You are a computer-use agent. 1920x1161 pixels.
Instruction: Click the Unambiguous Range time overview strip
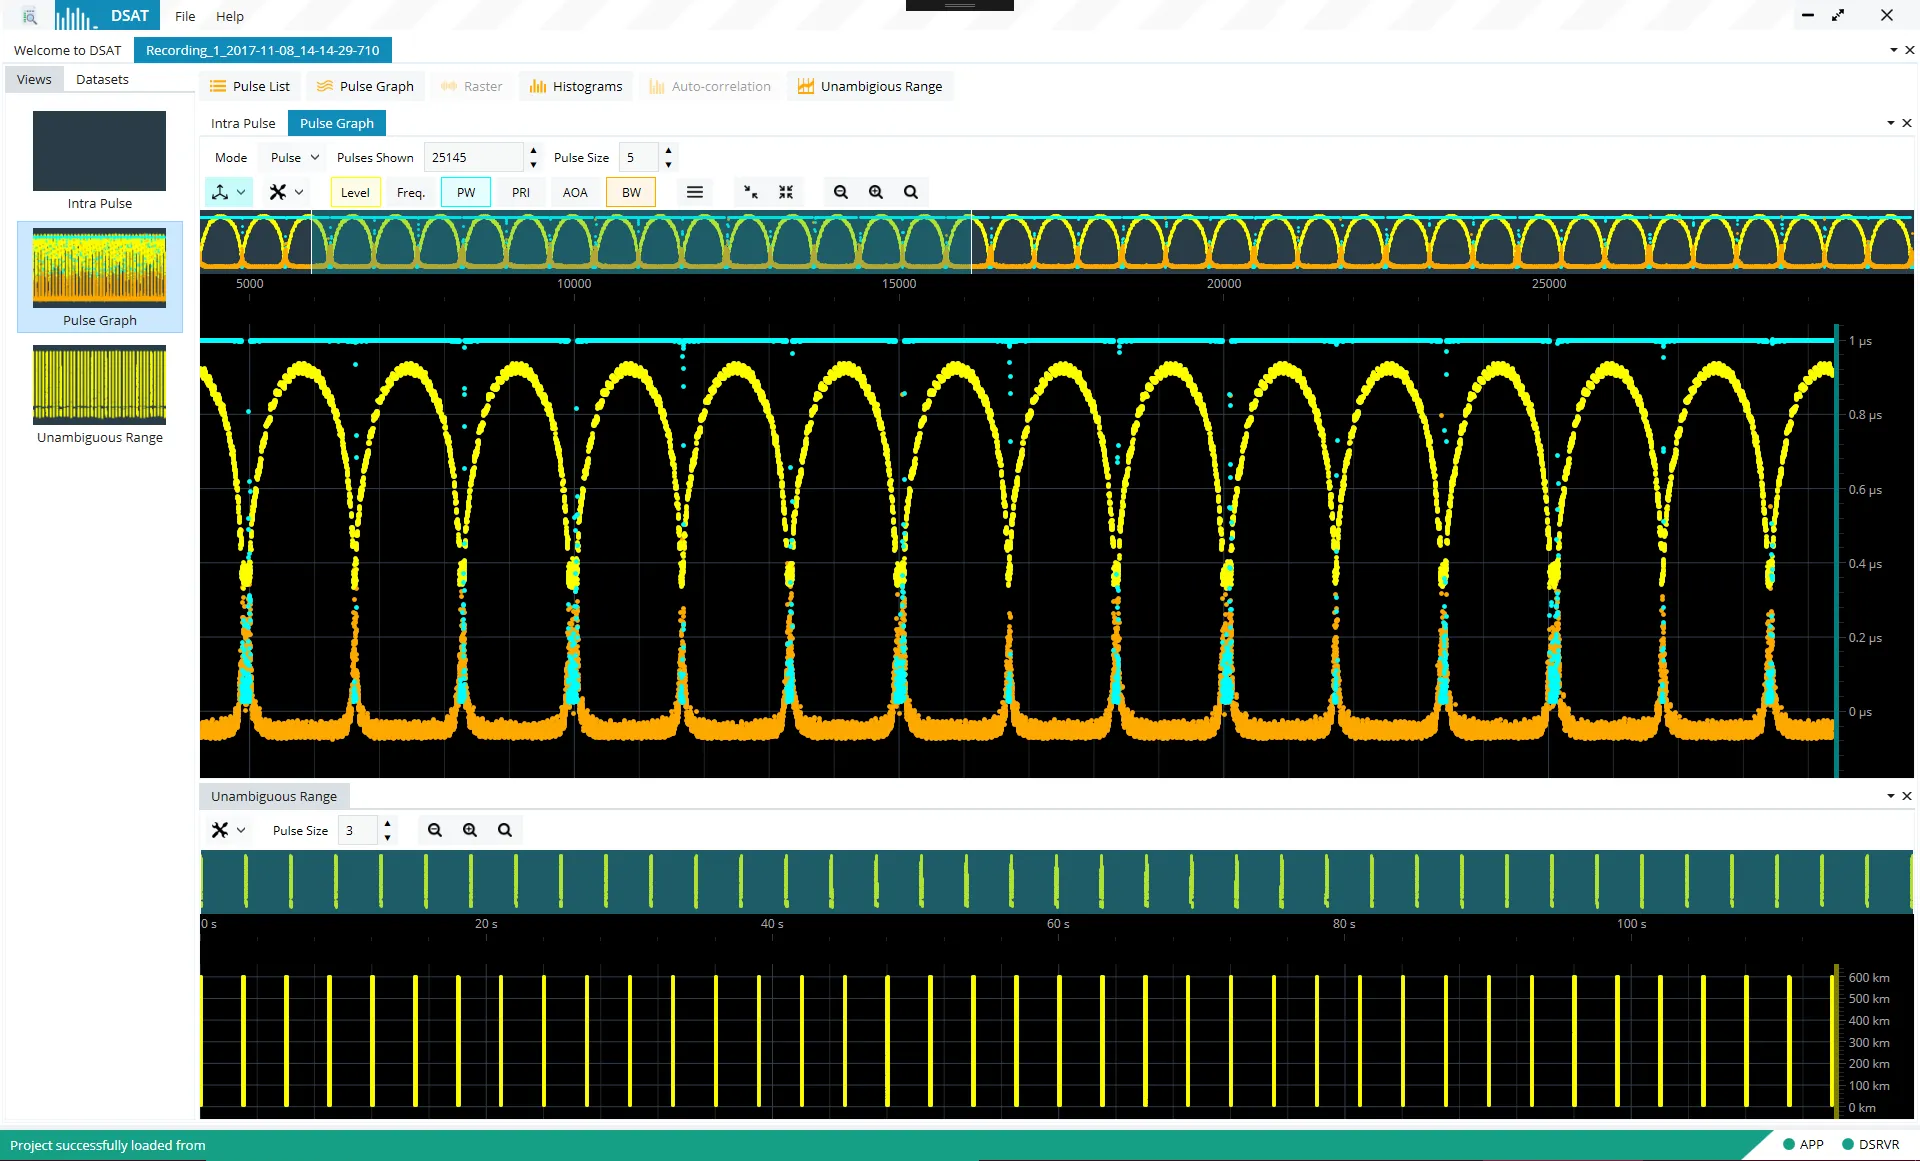[1057, 882]
